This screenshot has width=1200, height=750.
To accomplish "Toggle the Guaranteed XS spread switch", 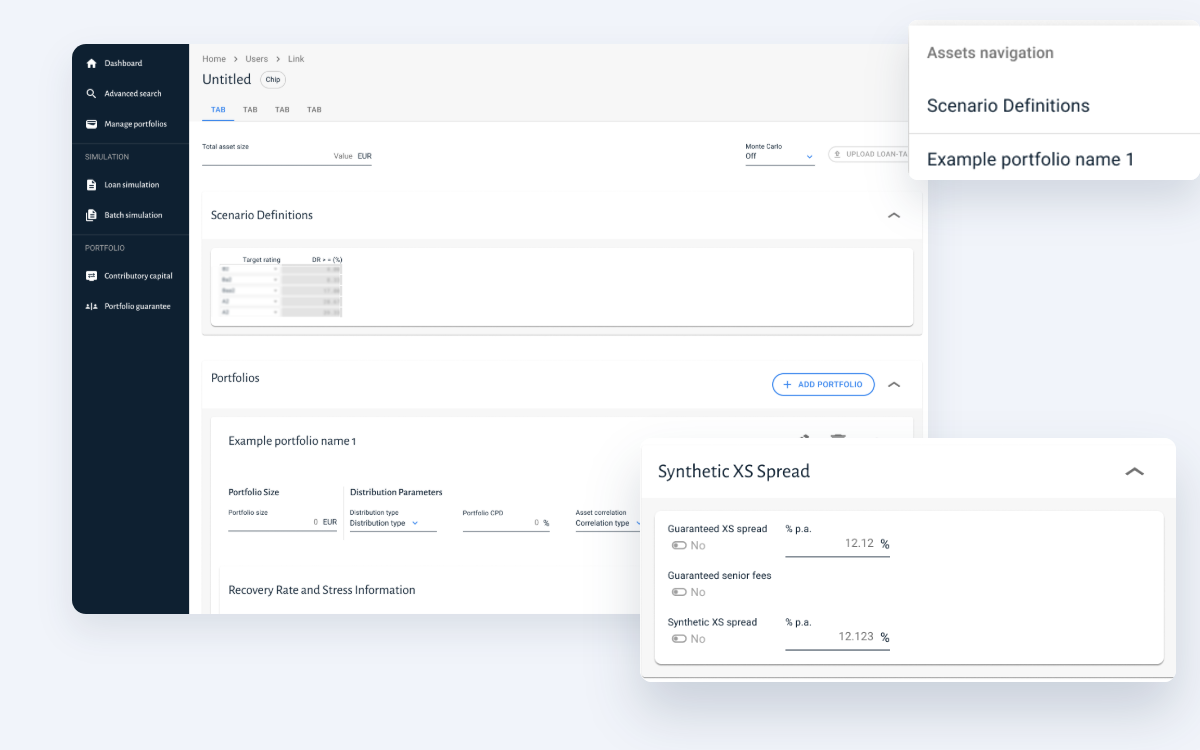I will click(679, 546).
